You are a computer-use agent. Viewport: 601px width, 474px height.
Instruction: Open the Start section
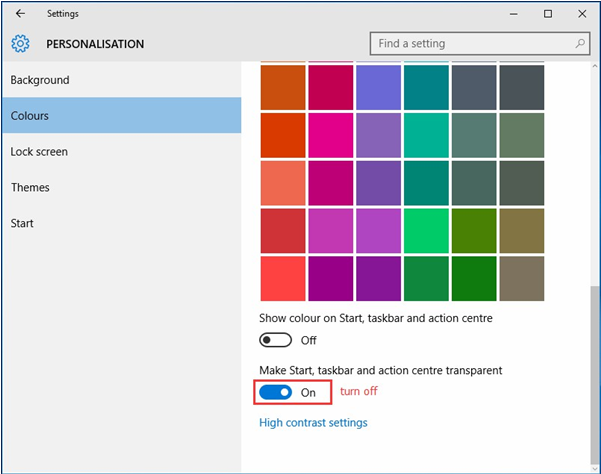122,223
